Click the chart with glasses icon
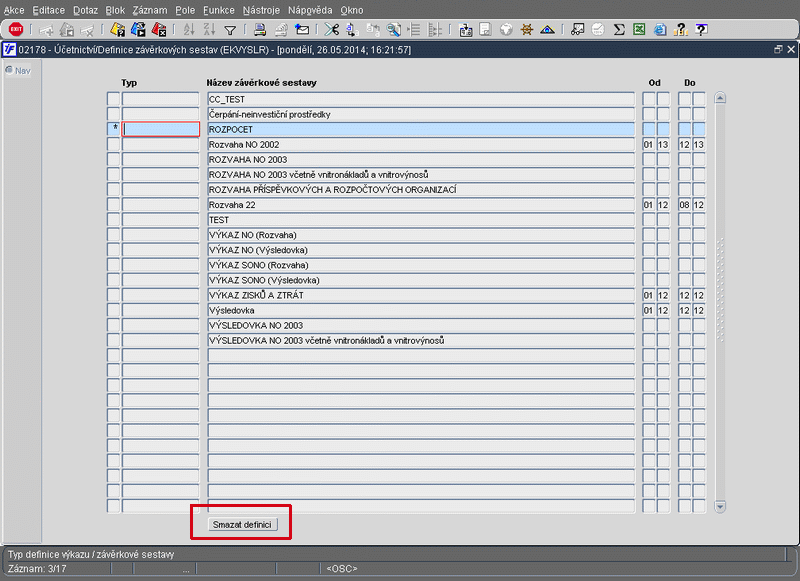800x581 pixels. point(578,30)
